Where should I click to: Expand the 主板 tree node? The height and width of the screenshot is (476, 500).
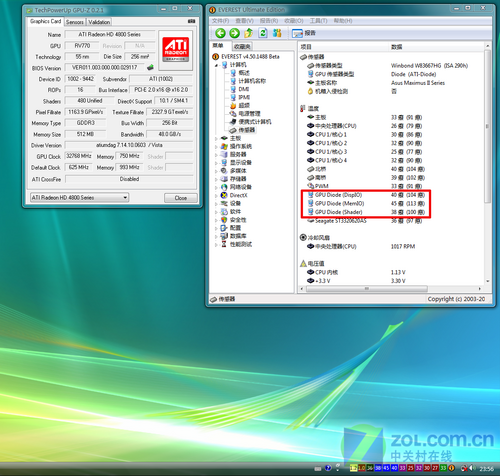(x=216, y=138)
